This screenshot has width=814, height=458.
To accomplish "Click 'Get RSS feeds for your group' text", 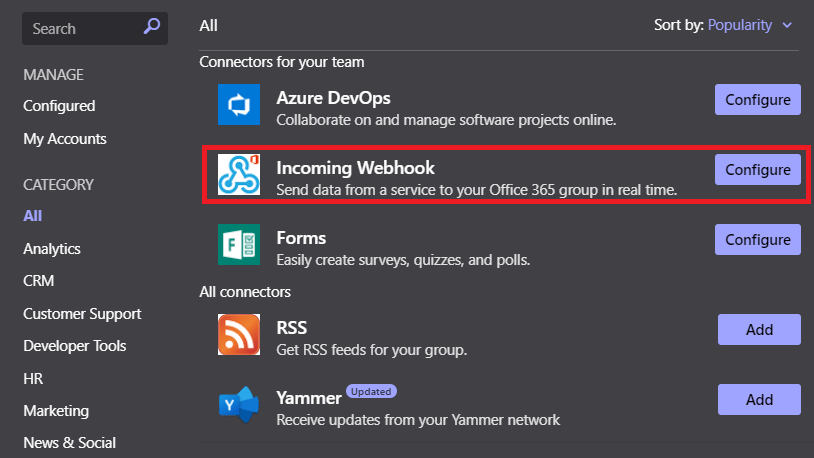I will click(372, 350).
